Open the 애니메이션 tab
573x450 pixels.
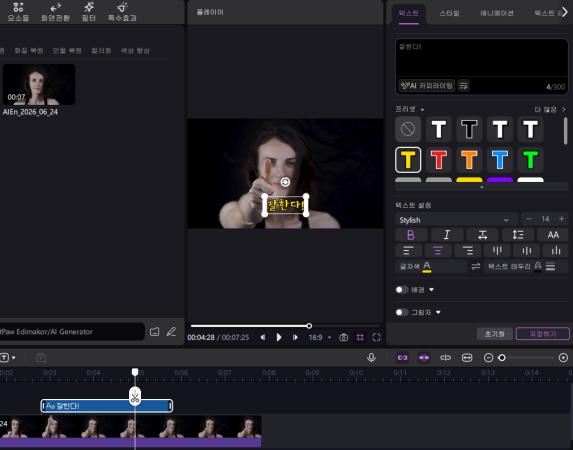tap(496, 13)
